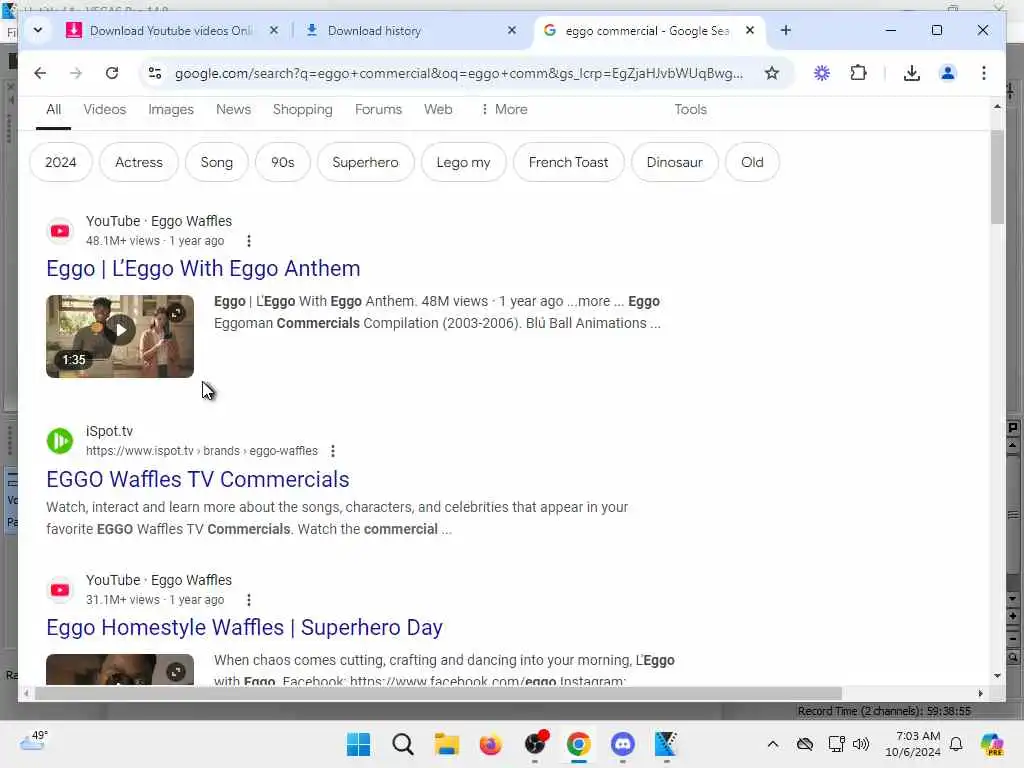Open the Shopping results filter
The image size is (1024, 768).
302,110
